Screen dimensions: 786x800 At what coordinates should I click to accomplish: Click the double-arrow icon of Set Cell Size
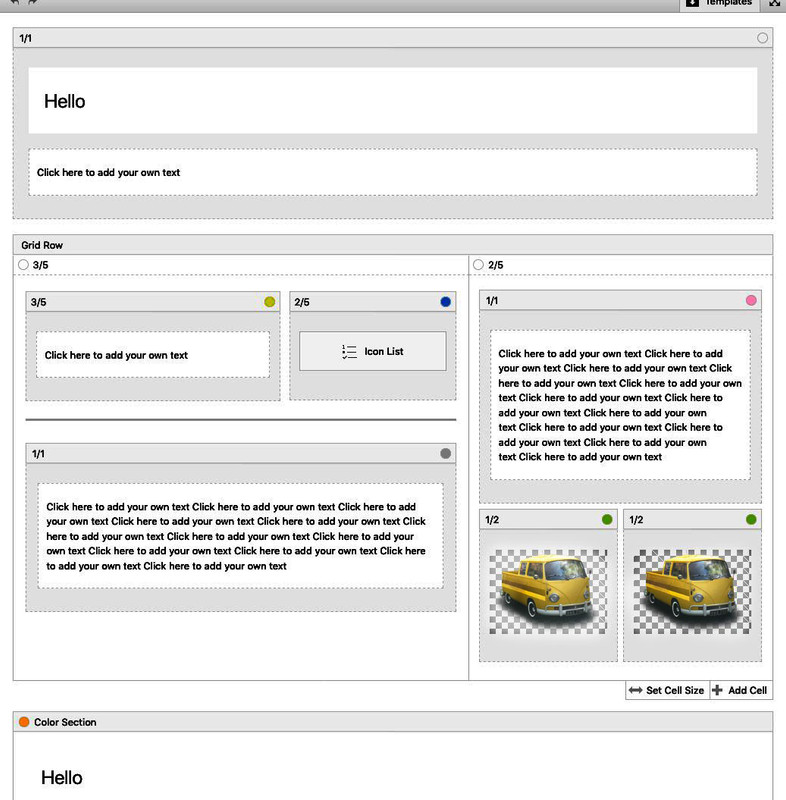point(636,690)
